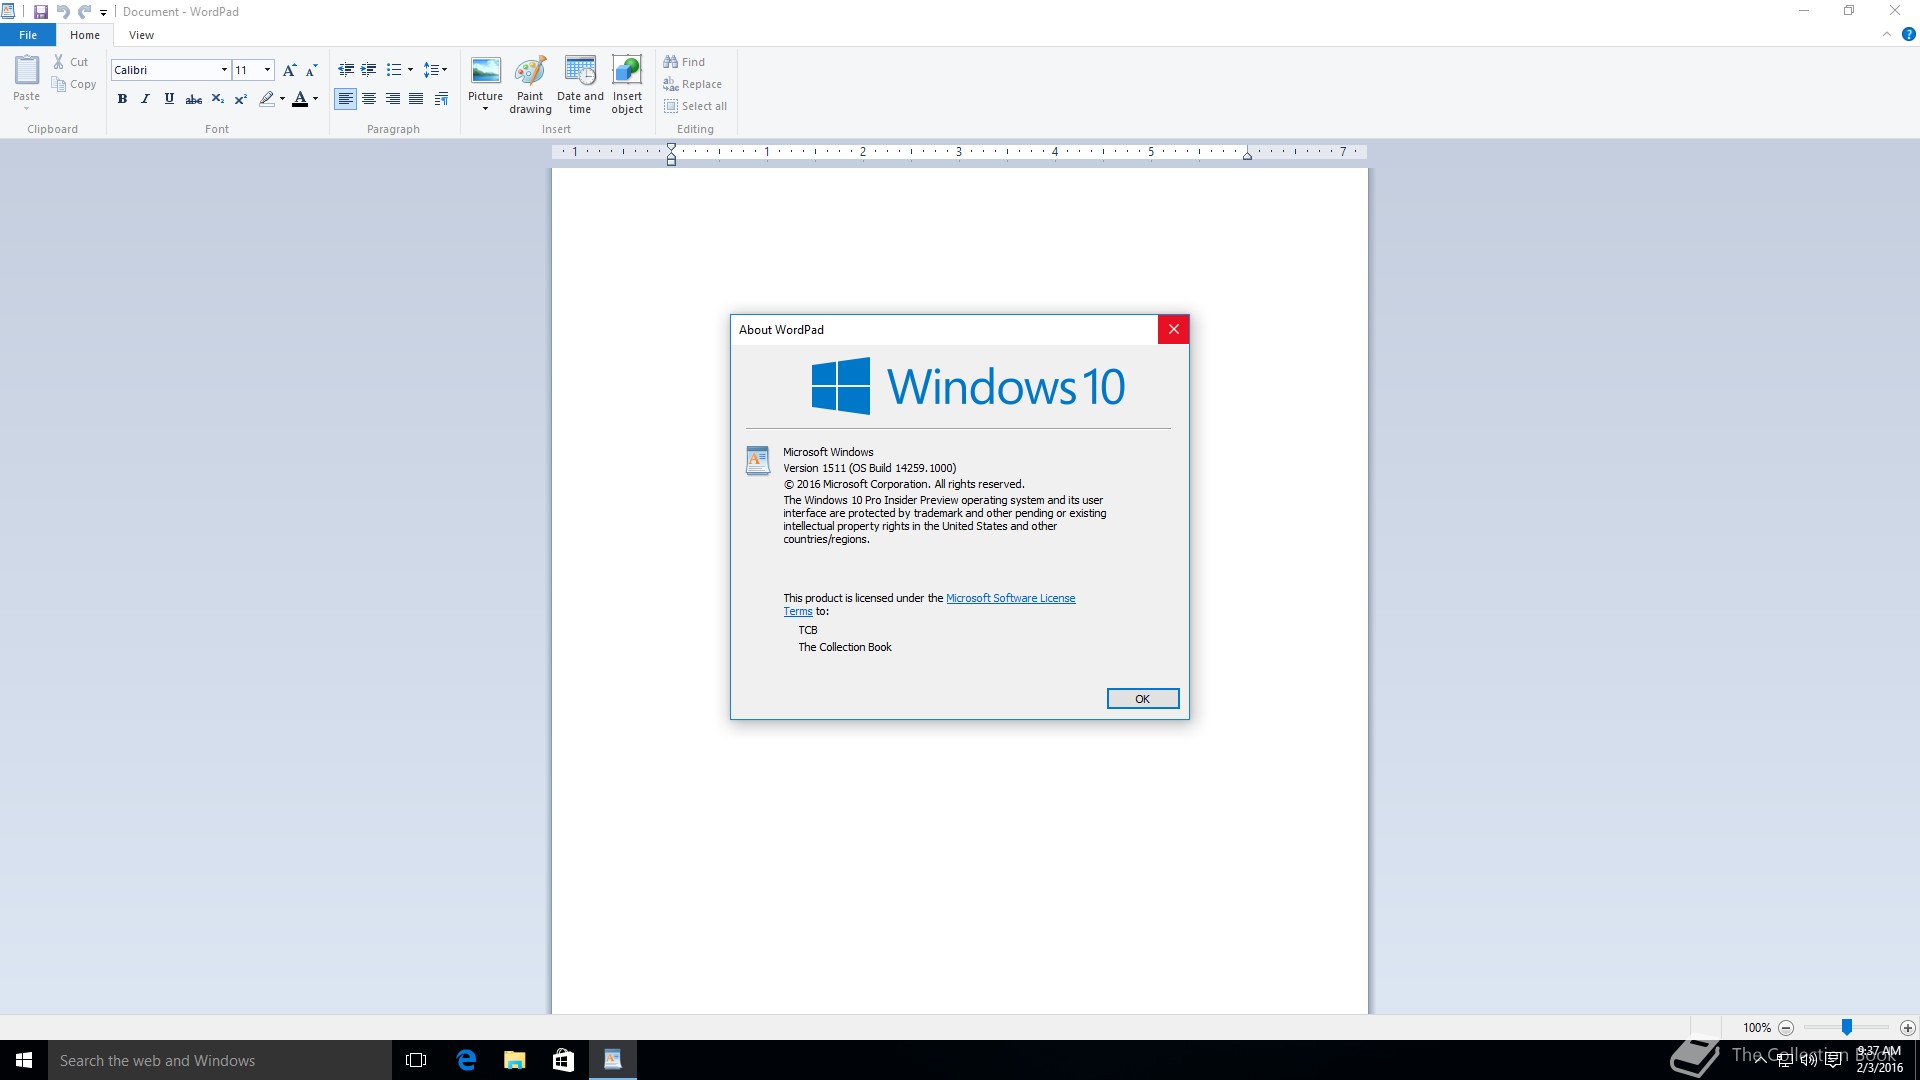Image resolution: width=1920 pixels, height=1080 pixels.
Task: Click the Decrease indent icon
Action: 346,70
